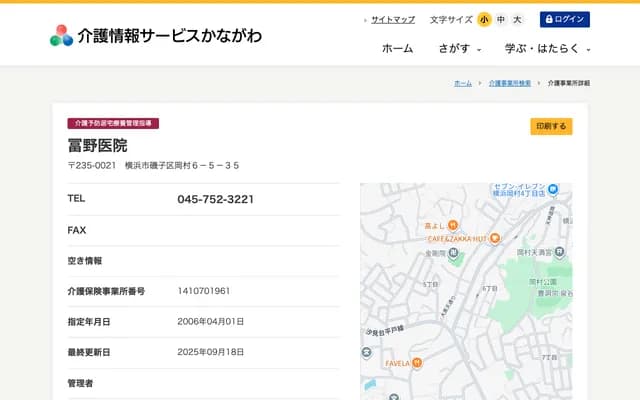Image resolution: width=640 pixels, height=400 pixels.
Task: Go to ホーム in main navigation
Action: click(x=397, y=49)
